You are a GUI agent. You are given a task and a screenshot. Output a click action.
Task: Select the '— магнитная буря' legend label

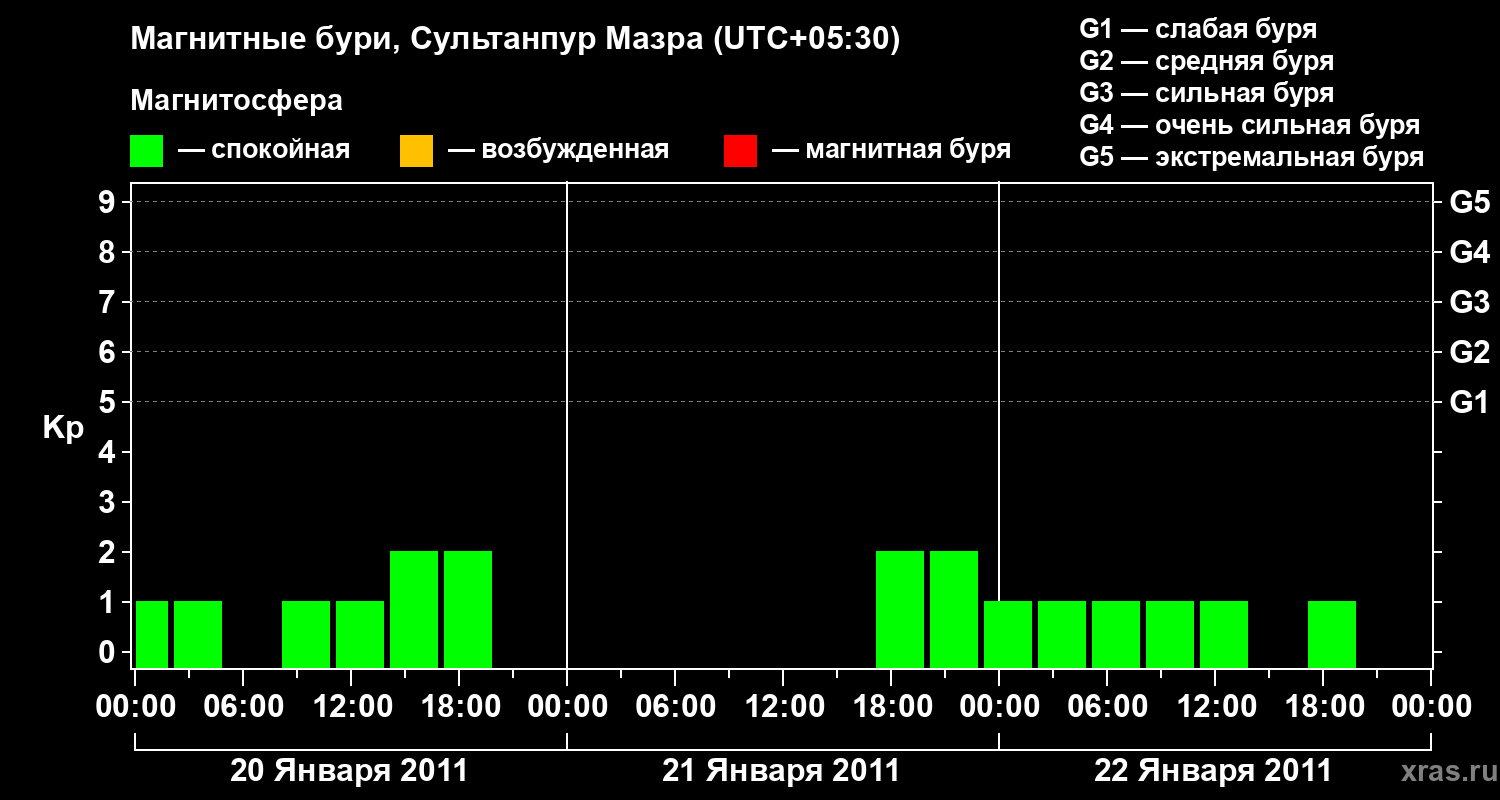891,151
